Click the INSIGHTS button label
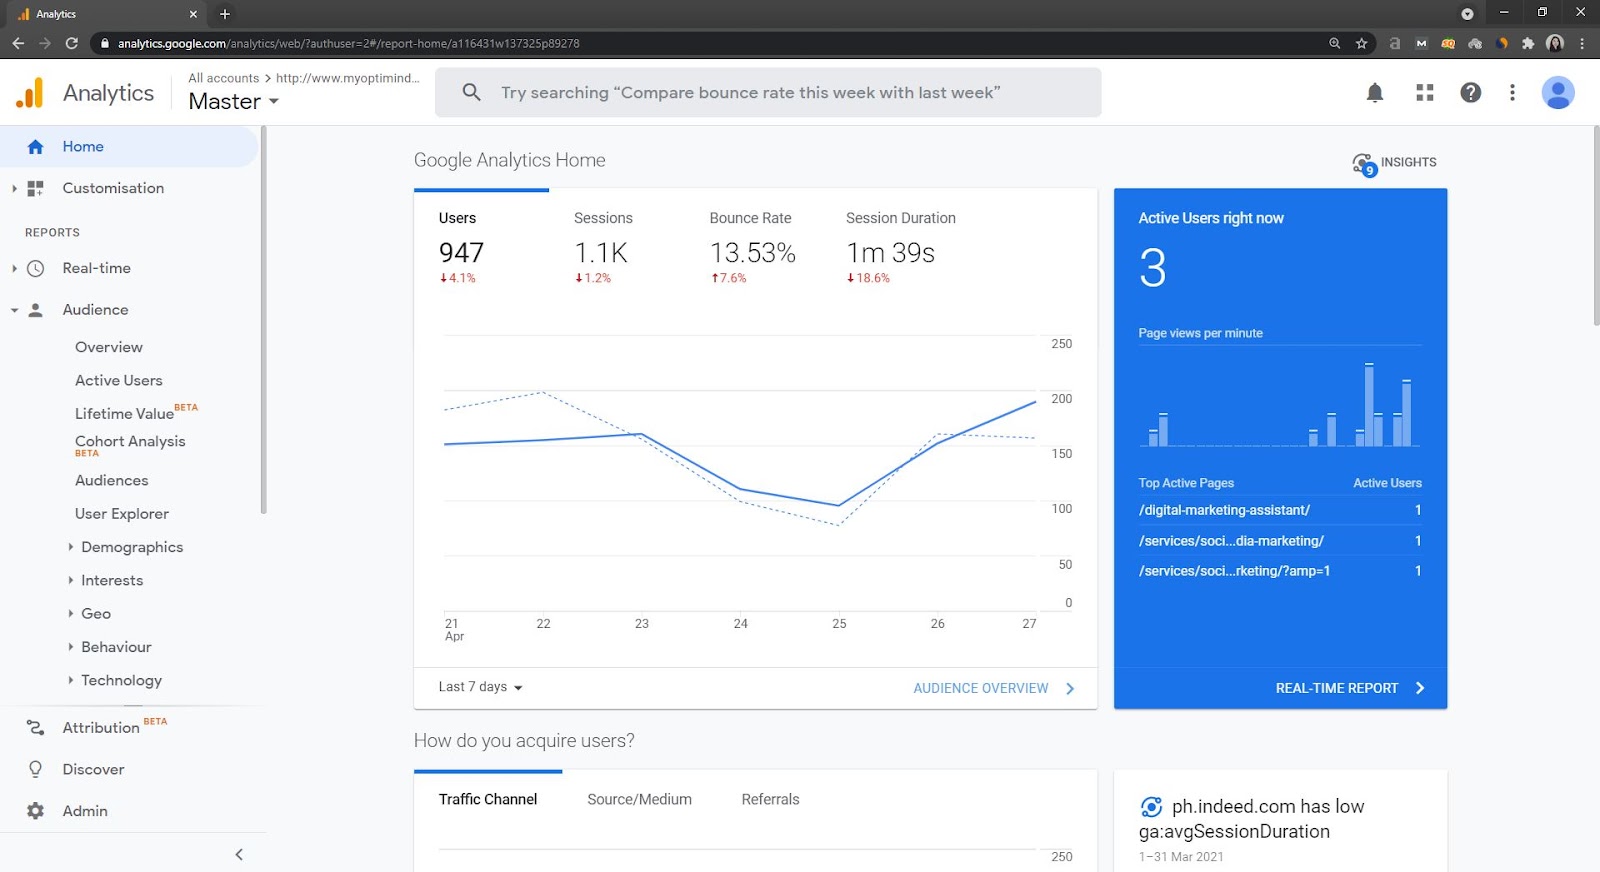 pyautogui.click(x=1408, y=162)
